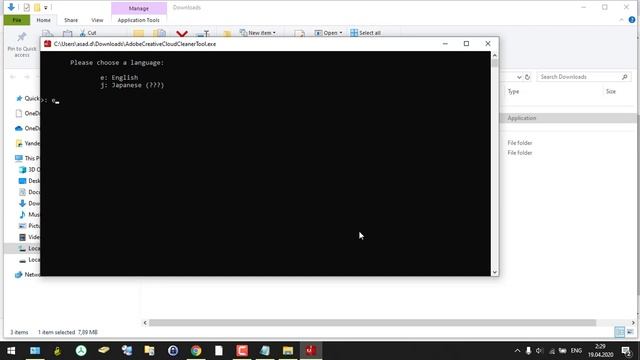Show hidden system tray icons
Image resolution: width=640 pixels, height=360 pixels.
tap(517, 351)
